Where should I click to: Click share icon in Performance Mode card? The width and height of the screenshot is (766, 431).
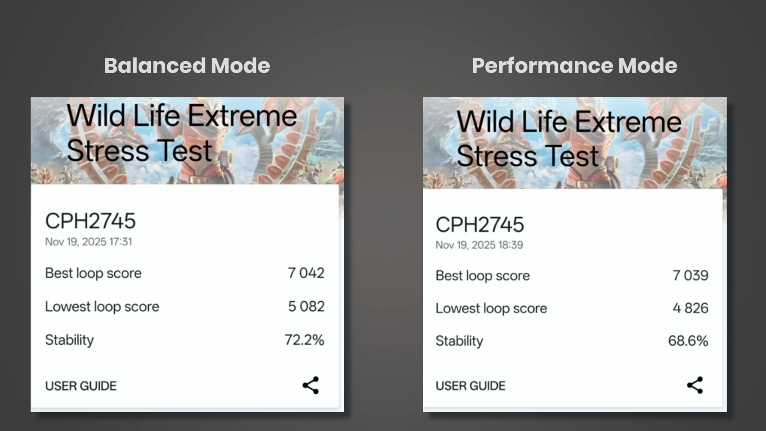point(695,385)
